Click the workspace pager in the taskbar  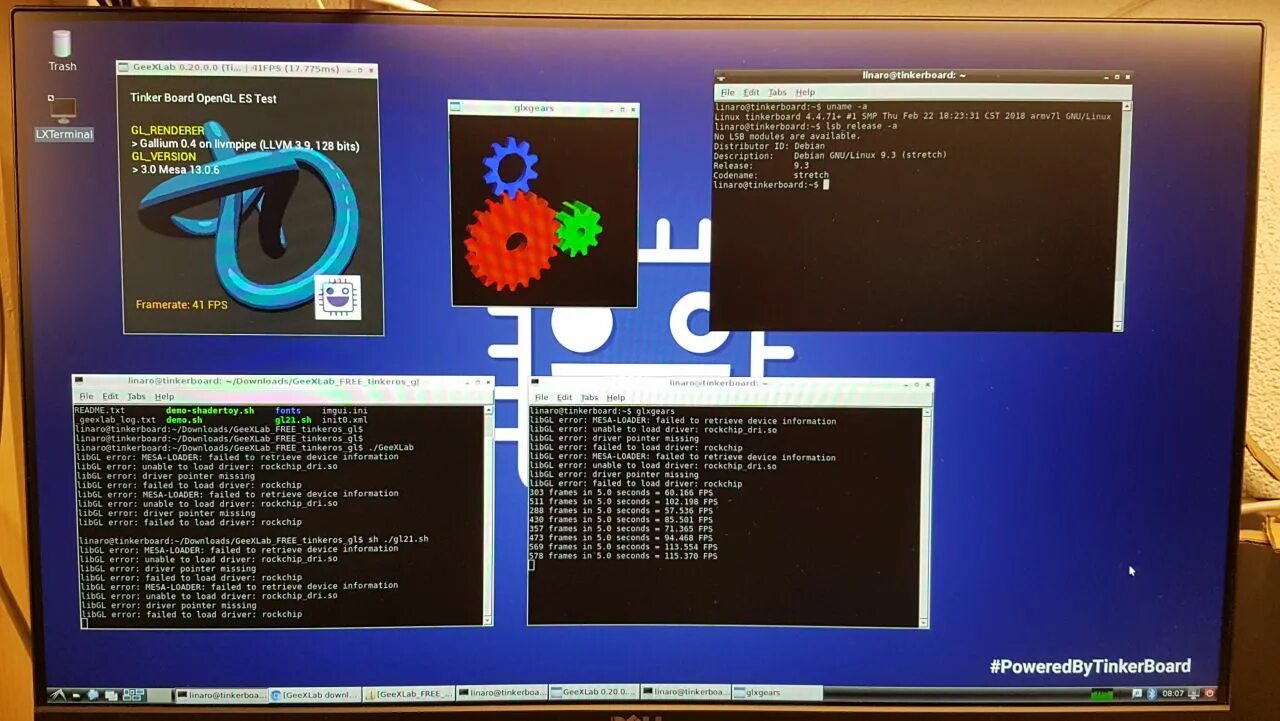click(133, 694)
